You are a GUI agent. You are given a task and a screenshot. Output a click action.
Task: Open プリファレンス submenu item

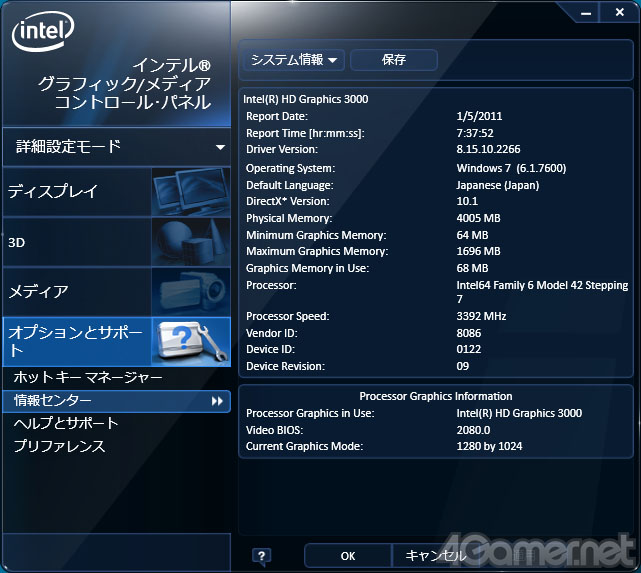pos(59,446)
